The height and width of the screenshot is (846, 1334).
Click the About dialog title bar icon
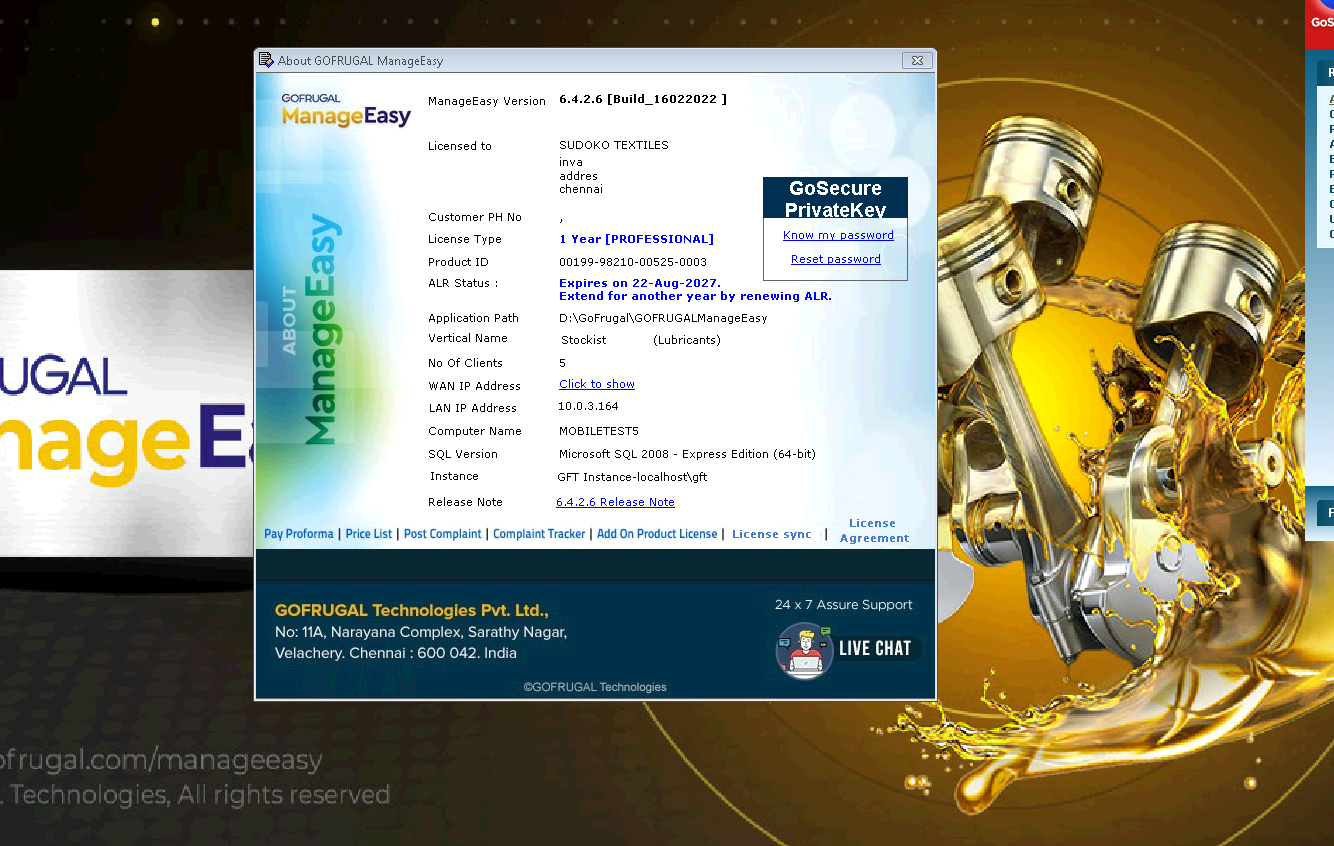coord(266,60)
